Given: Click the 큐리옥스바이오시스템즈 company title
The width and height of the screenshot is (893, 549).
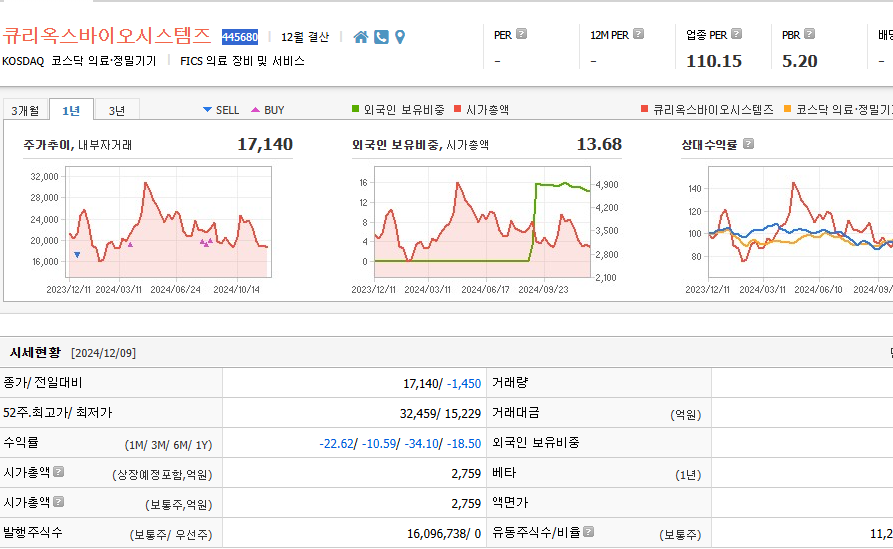Looking at the screenshot, I should 107,36.
